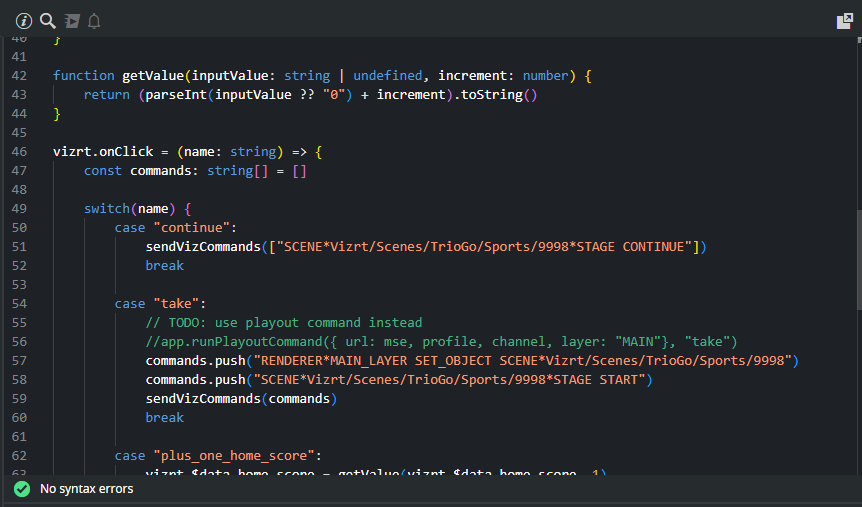Open the script info icon
This screenshot has height=507, width=862.
24,20
